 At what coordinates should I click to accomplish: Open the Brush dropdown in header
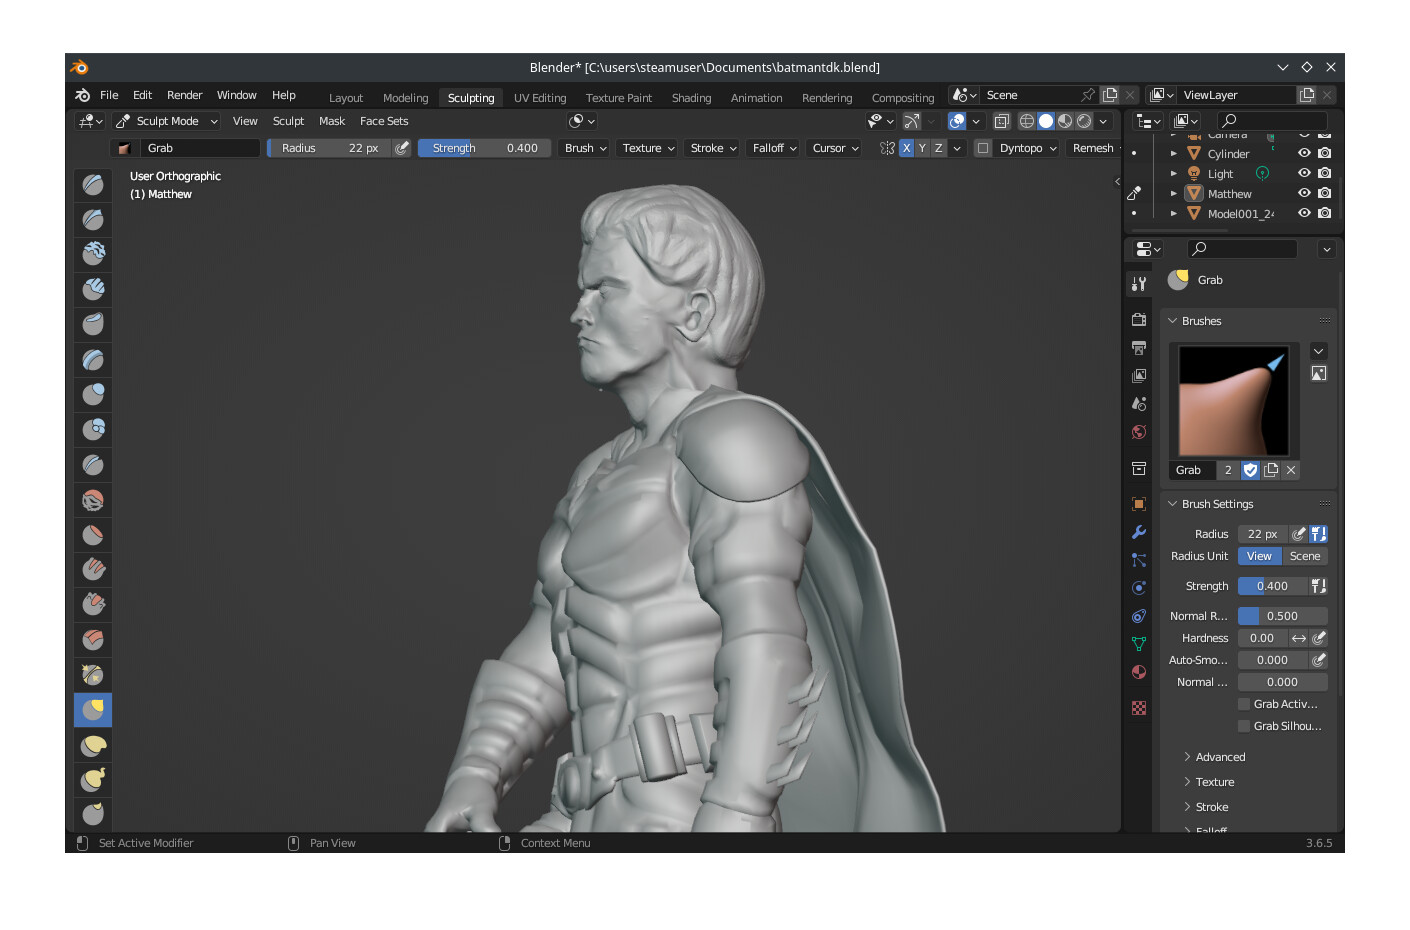(586, 148)
